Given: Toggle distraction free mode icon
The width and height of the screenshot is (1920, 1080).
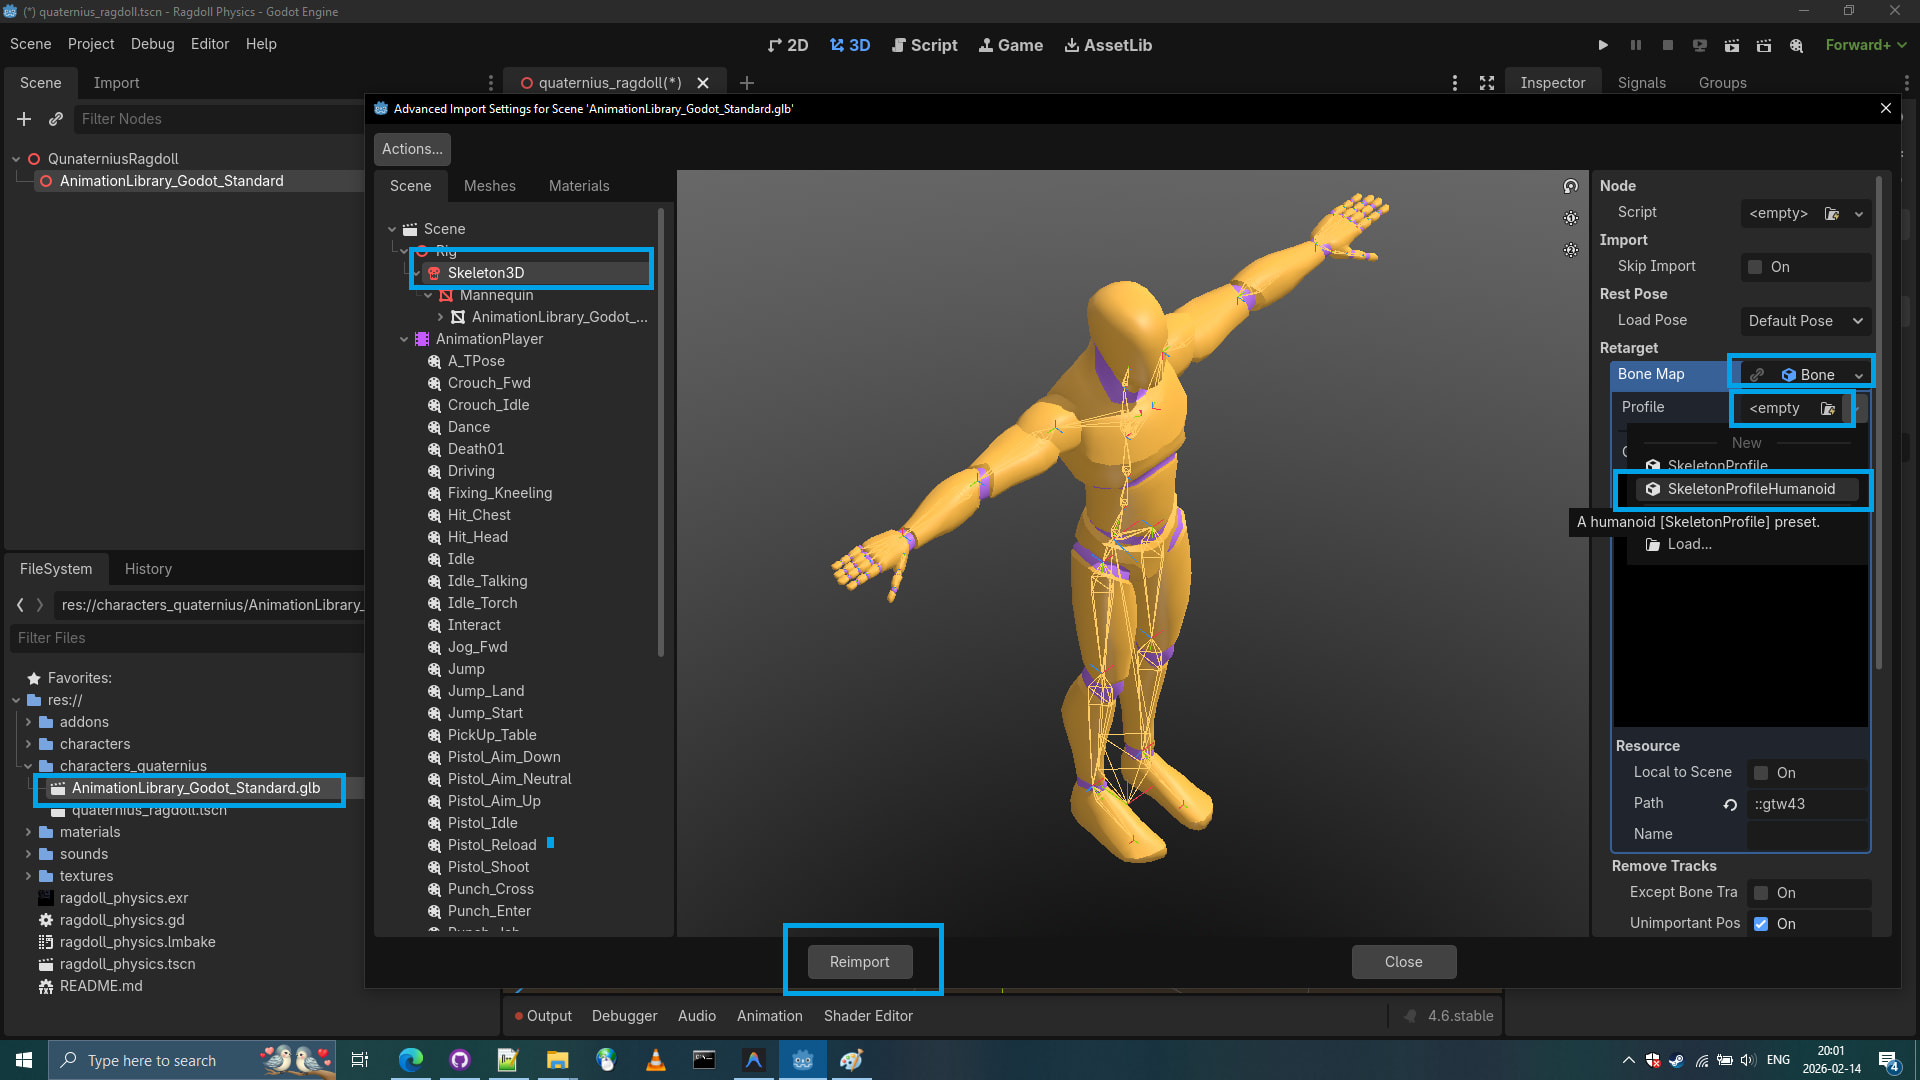Looking at the screenshot, I should pyautogui.click(x=1487, y=83).
